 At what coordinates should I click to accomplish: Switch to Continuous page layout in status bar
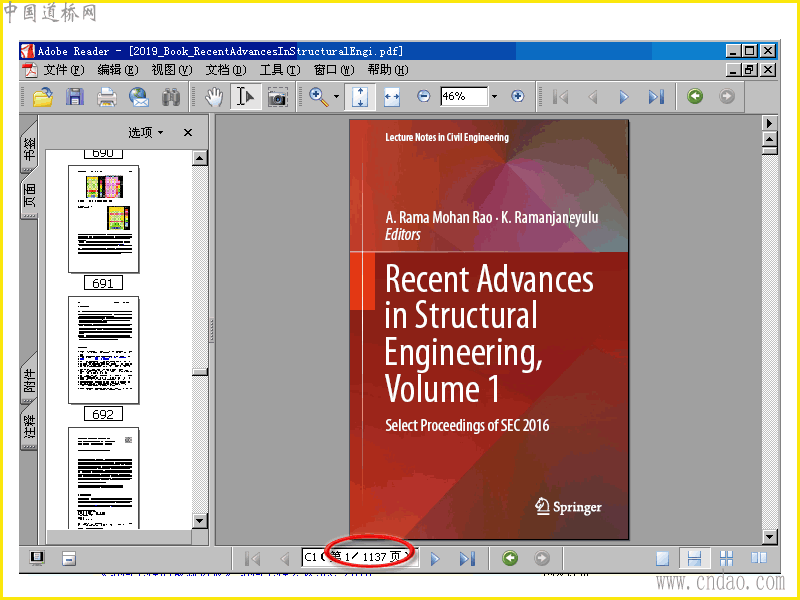point(694,558)
